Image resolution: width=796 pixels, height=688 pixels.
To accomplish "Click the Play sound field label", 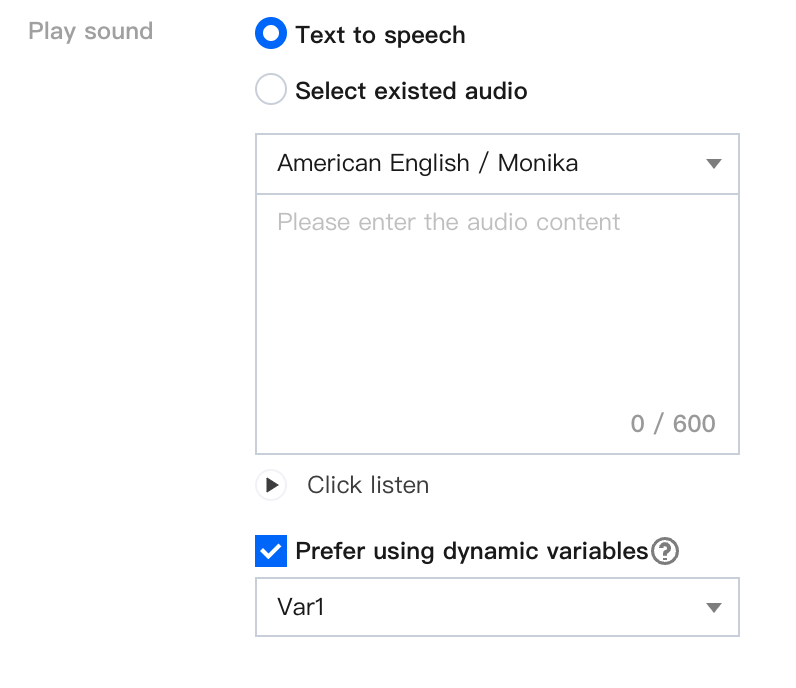I will 91,31.
